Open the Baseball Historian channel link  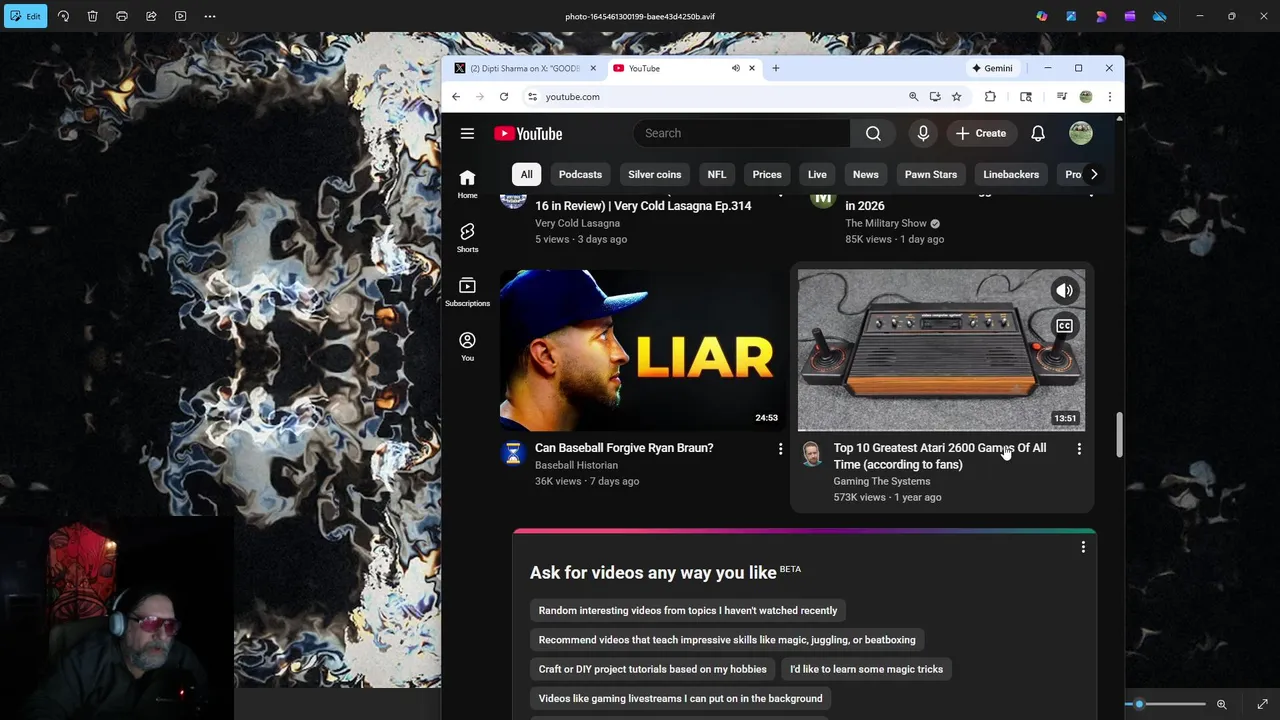(576, 465)
